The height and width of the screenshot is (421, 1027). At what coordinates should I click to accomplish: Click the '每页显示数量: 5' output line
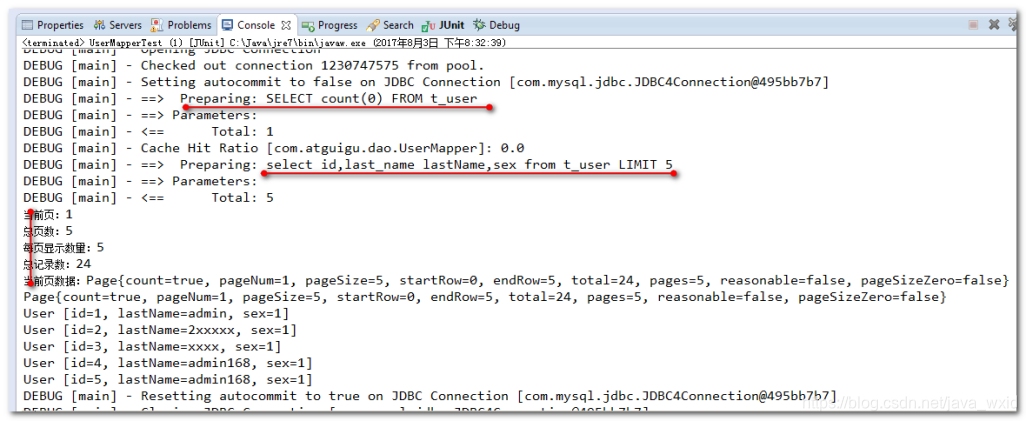(x=64, y=247)
